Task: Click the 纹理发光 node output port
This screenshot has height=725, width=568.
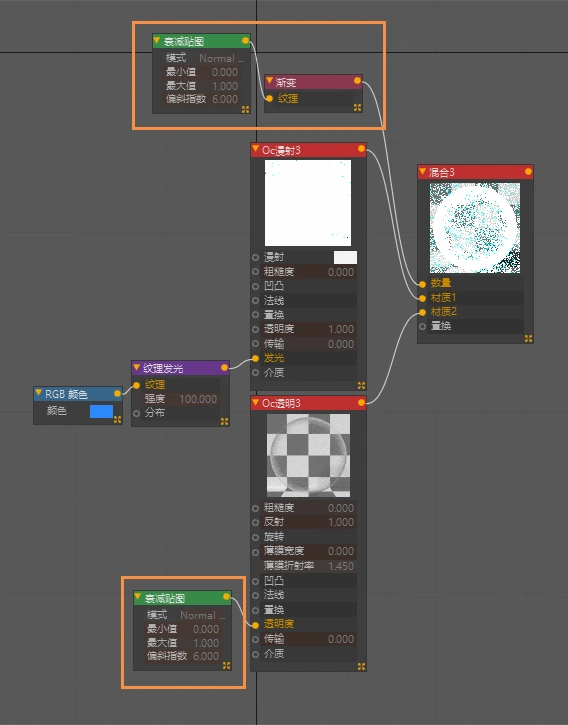Action: pyautogui.click(x=224, y=368)
